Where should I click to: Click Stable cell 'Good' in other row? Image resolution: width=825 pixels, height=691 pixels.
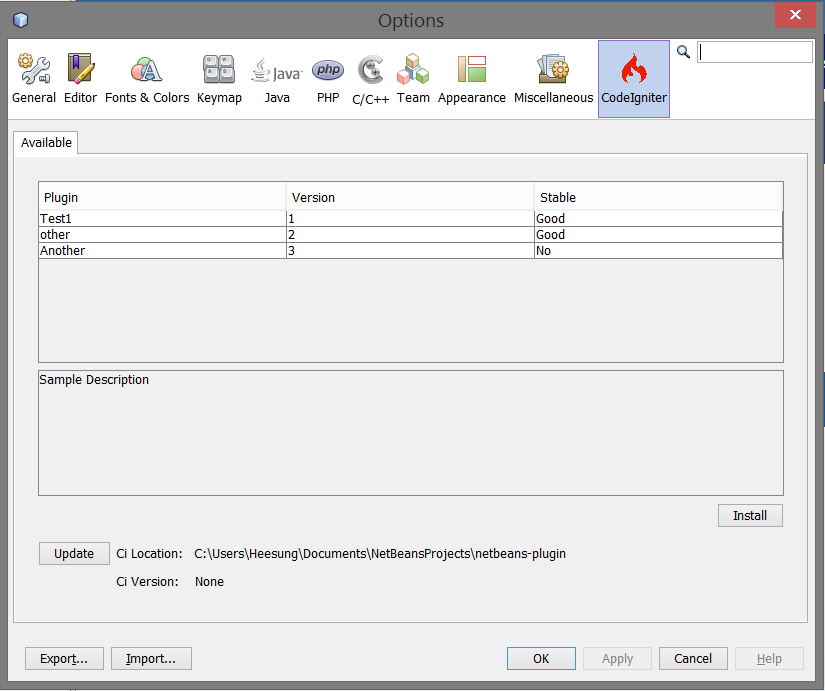[659, 235]
